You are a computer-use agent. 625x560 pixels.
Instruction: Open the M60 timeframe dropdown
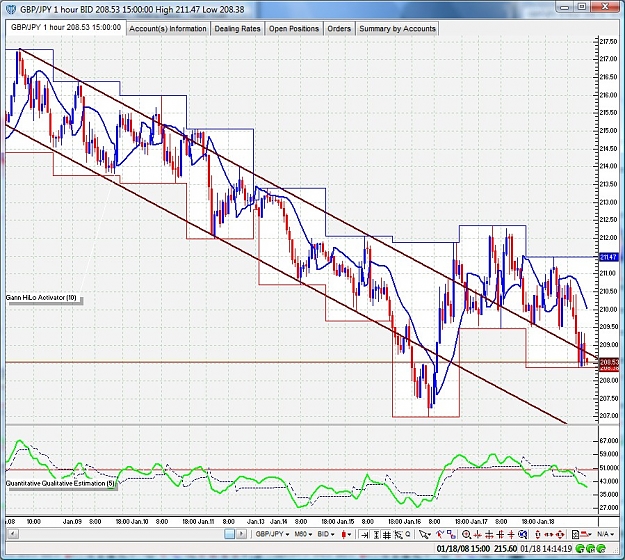coord(303,534)
